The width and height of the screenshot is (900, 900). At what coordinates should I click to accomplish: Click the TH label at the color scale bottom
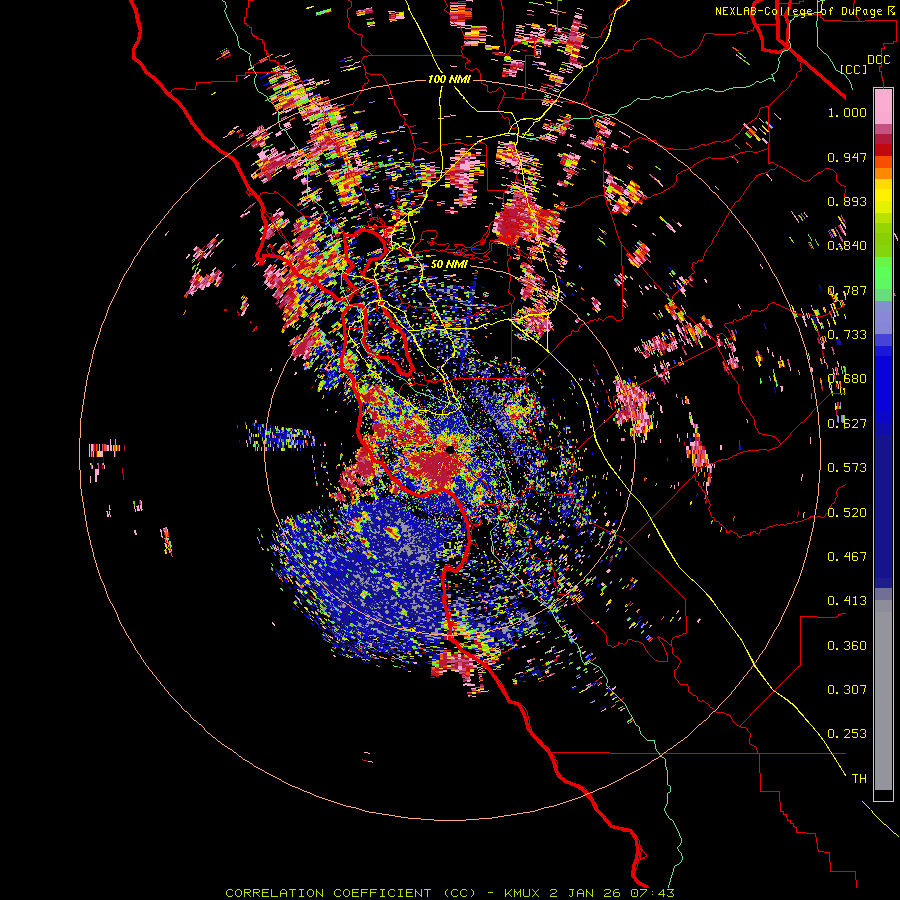(859, 779)
